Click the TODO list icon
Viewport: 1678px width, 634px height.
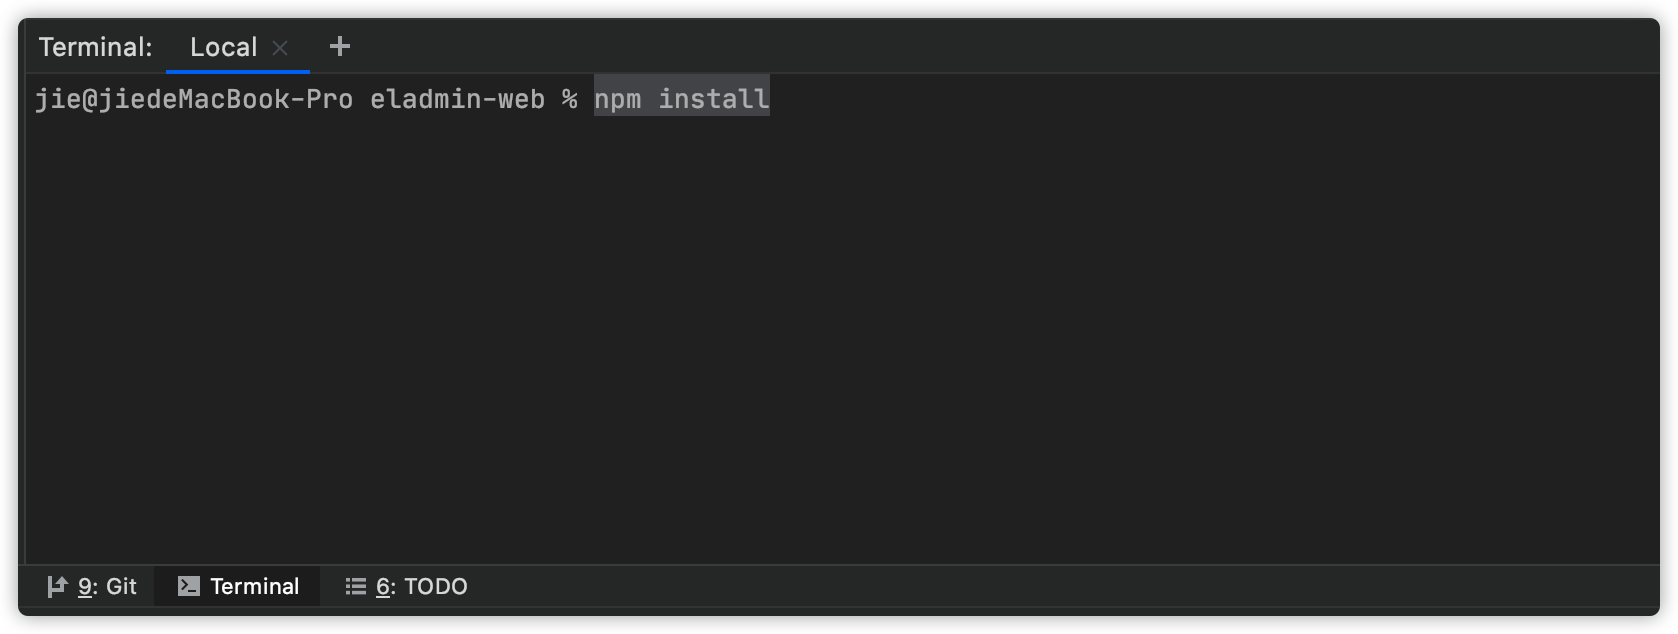355,586
